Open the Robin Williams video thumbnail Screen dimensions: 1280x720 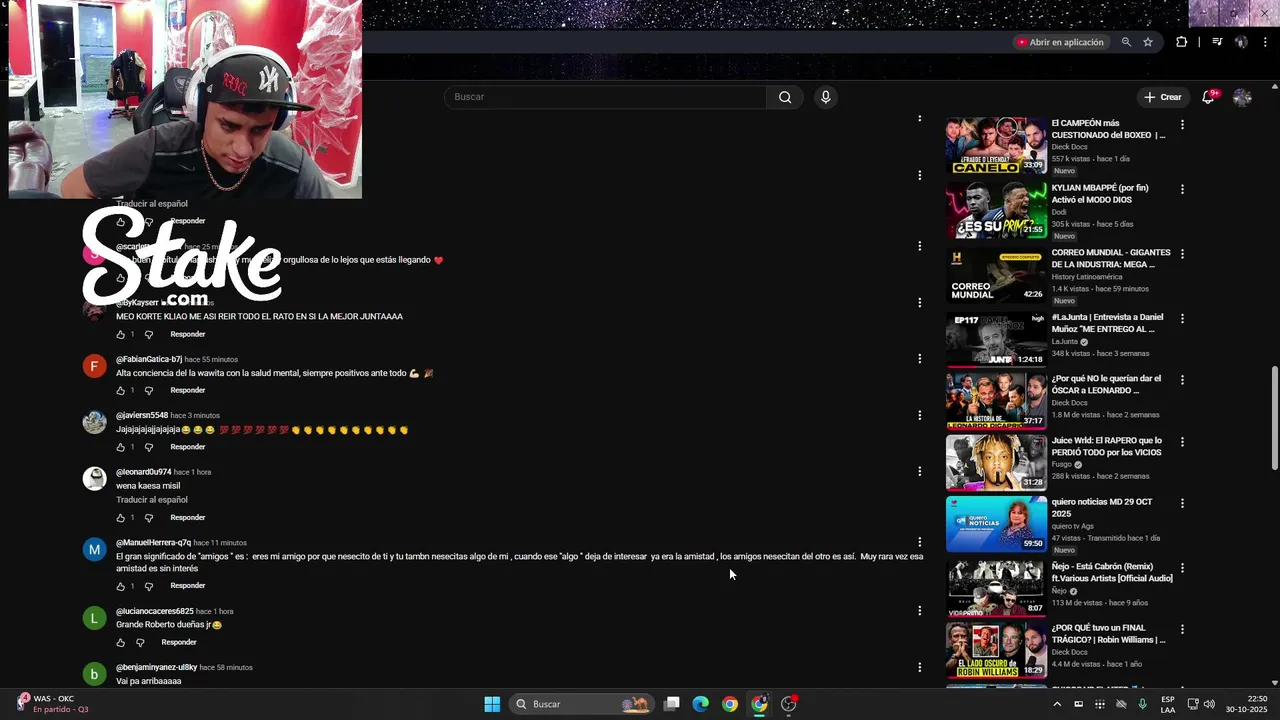[996, 651]
